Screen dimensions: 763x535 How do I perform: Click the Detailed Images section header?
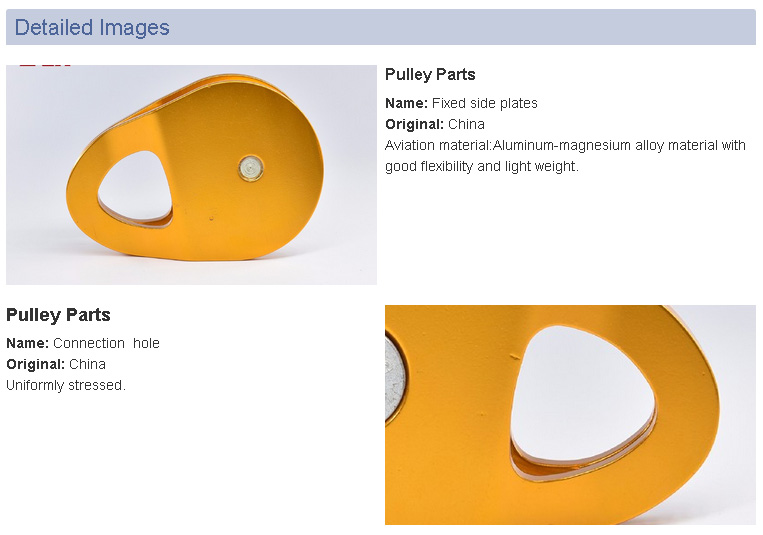click(x=381, y=27)
